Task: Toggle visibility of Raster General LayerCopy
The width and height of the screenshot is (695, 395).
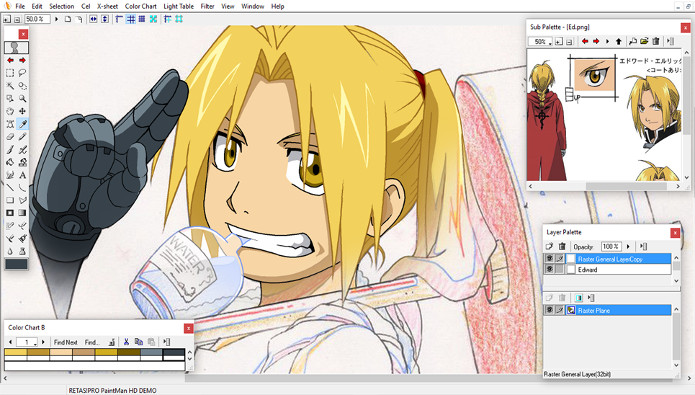Action: (550, 258)
